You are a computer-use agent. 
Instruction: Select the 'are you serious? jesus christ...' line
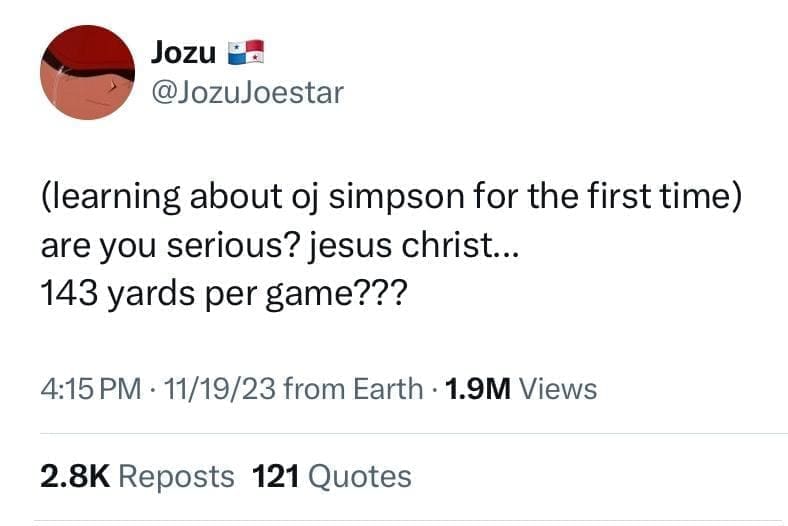279,245
